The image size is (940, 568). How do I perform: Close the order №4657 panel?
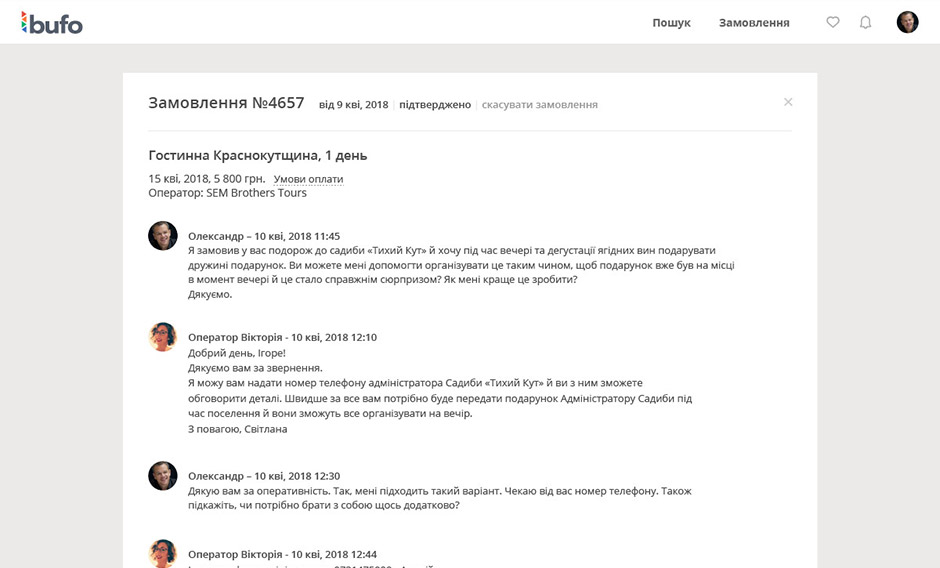[x=788, y=102]
